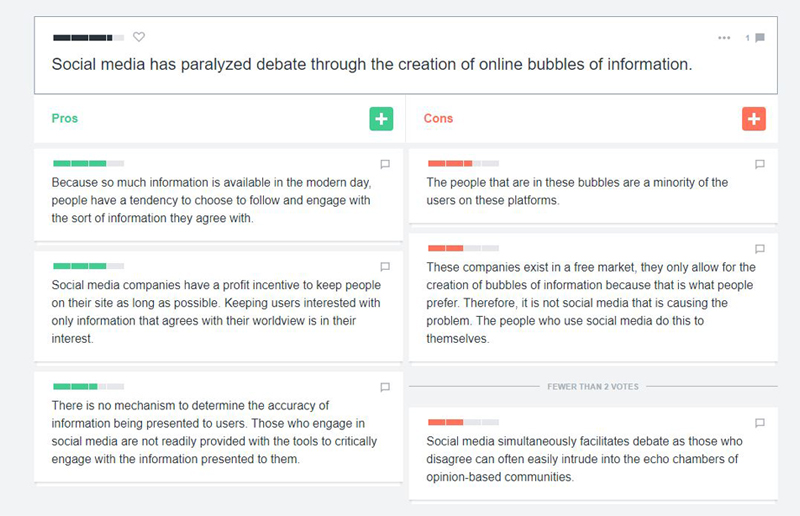Click red rating bar on 'free market' con
800x516 pixels.
461,248
